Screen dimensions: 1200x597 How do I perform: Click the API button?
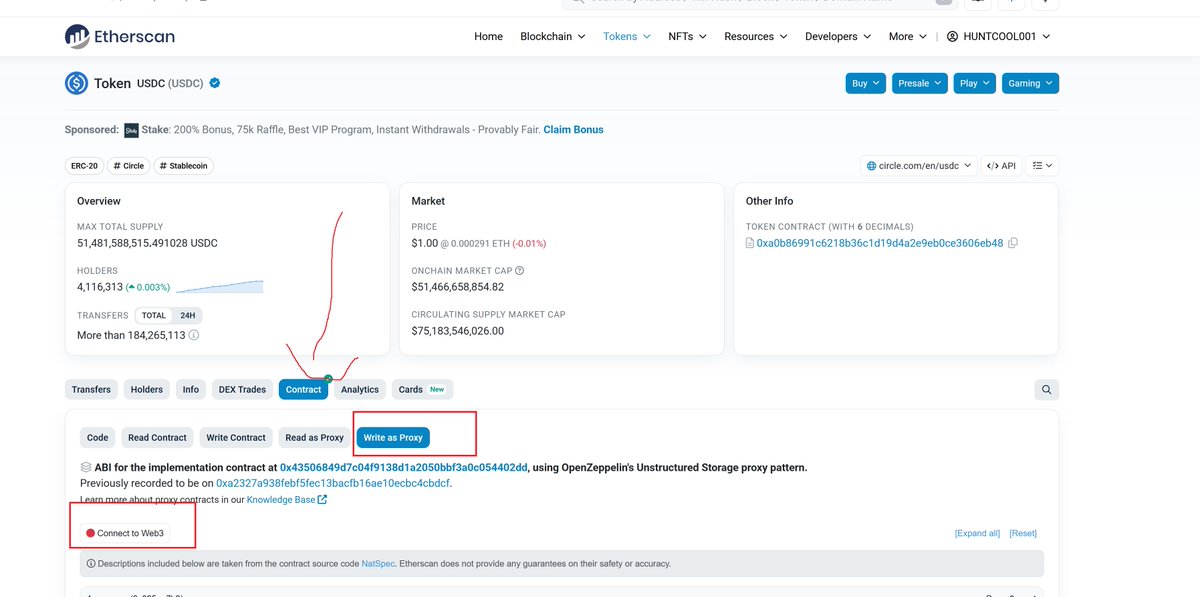[1002, 166]
